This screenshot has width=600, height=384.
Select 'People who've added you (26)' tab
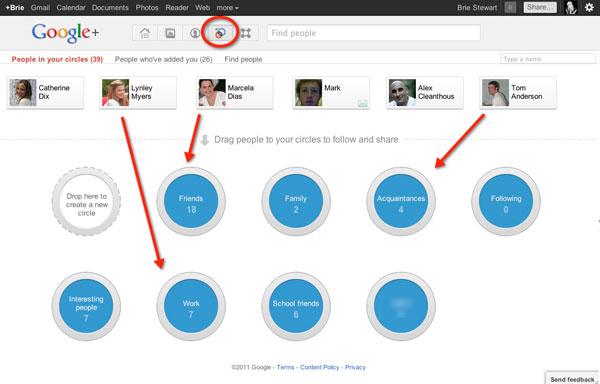(163, 59)
